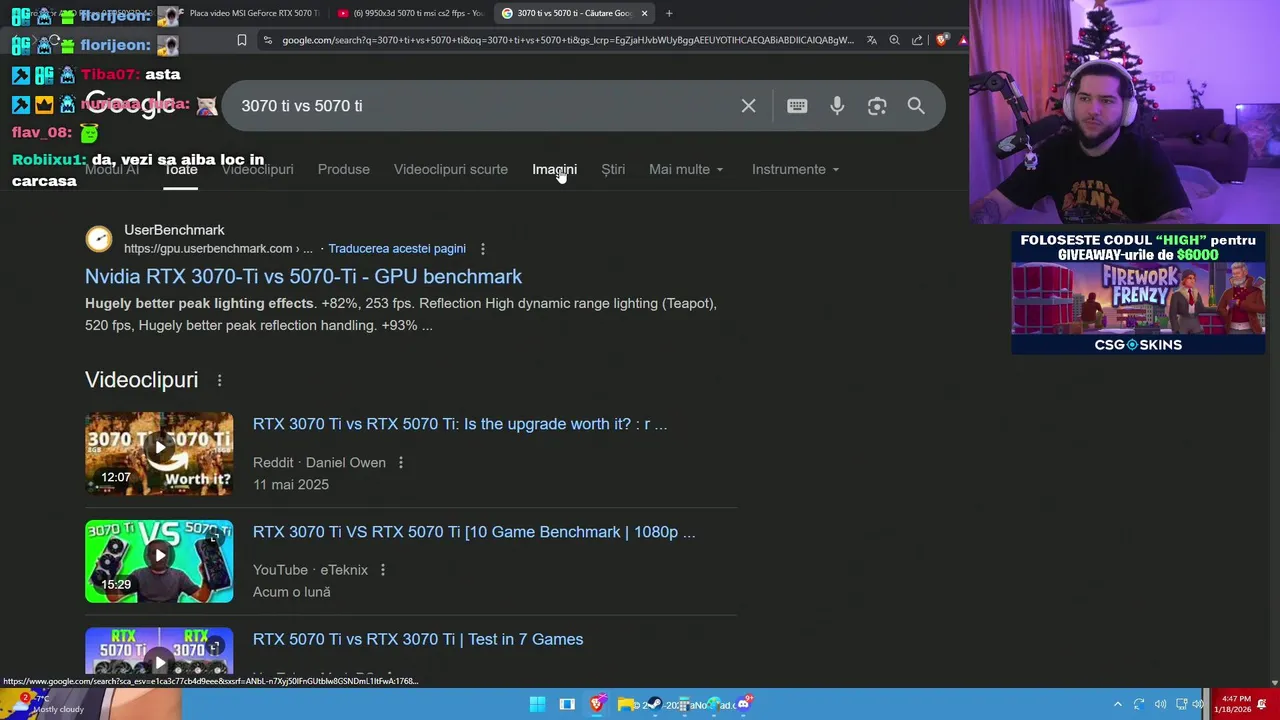The width and height of the screenshot is (1280, 720).
Task: Play the 12:07 Daniel Owen video thumbnail
Action: click(159, 453)
